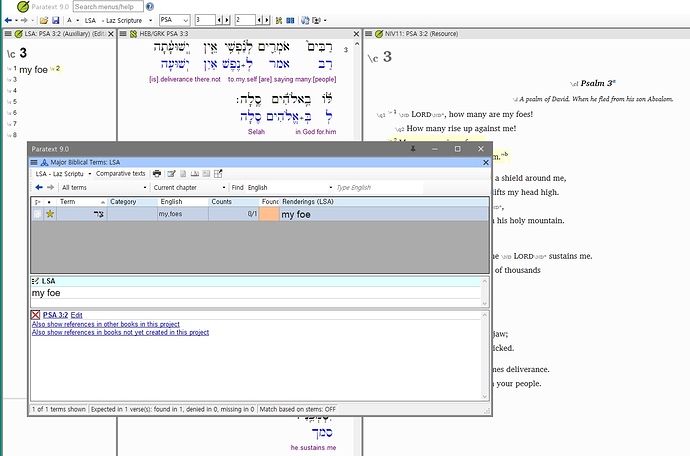Click the 0/1 Counts cell
The width and height of the screenshot is (690, 456).
tap(234, 214)
